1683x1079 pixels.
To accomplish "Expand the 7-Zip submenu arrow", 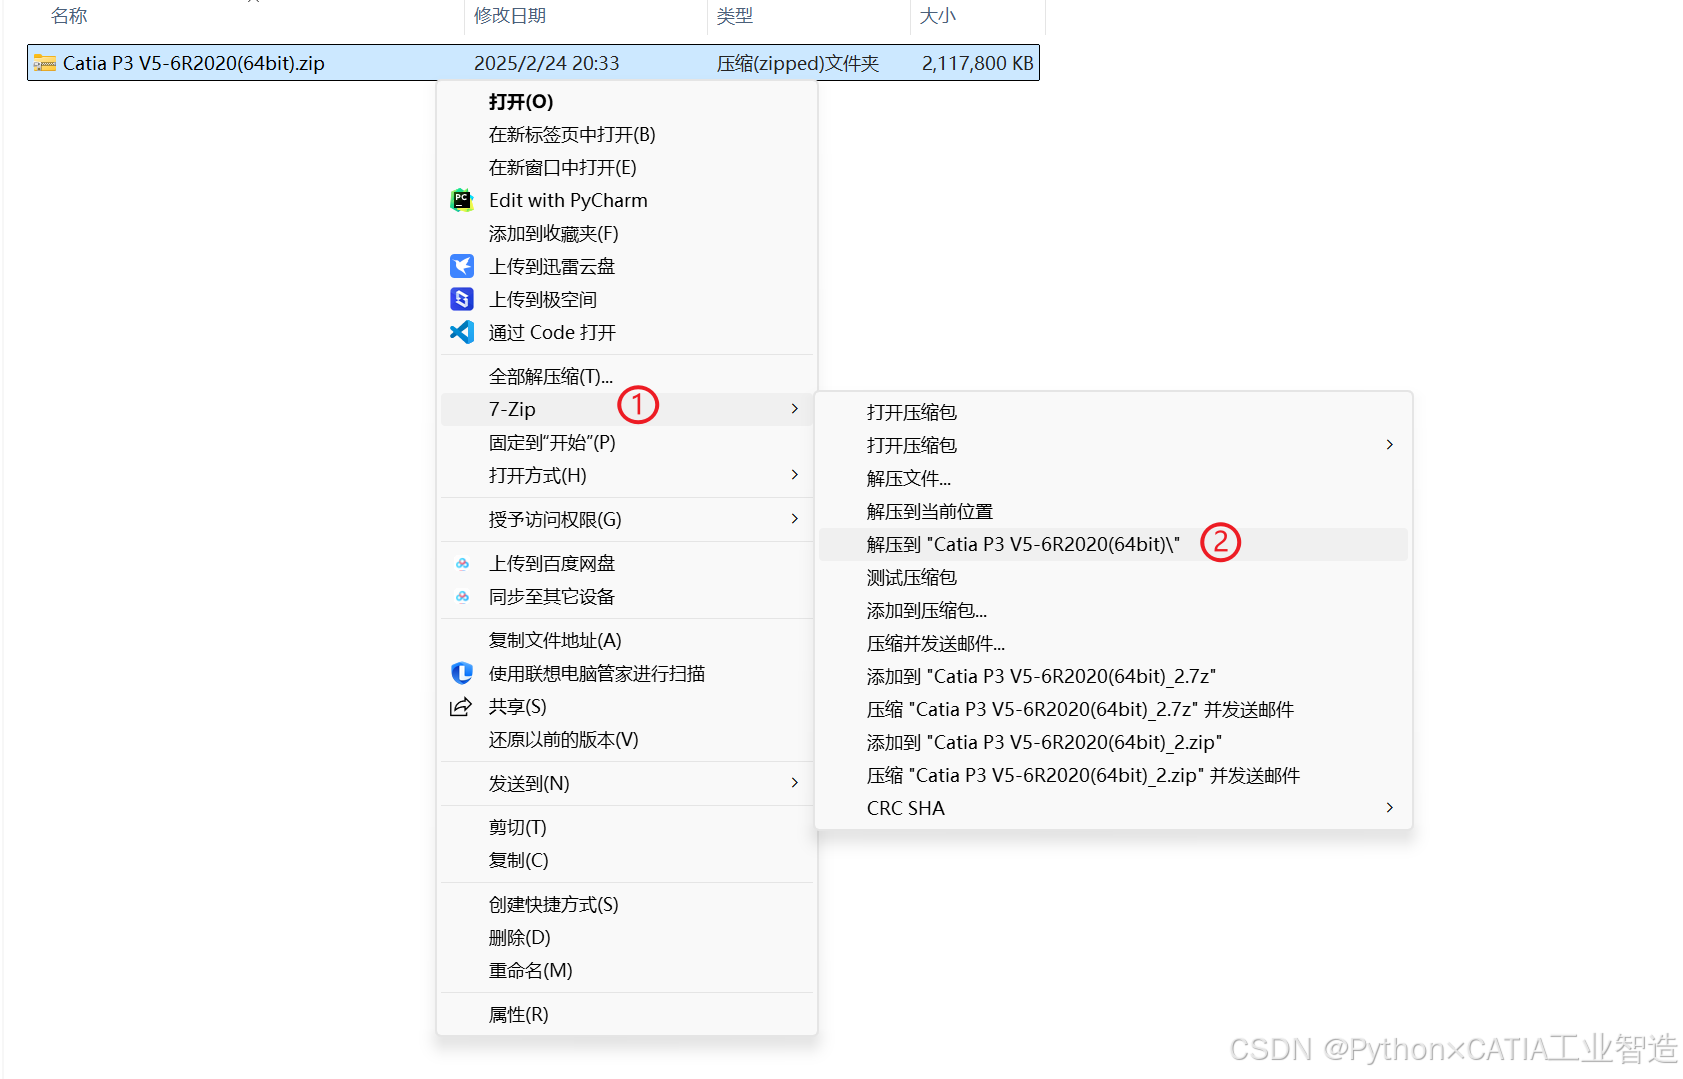I will pos(794,408).
